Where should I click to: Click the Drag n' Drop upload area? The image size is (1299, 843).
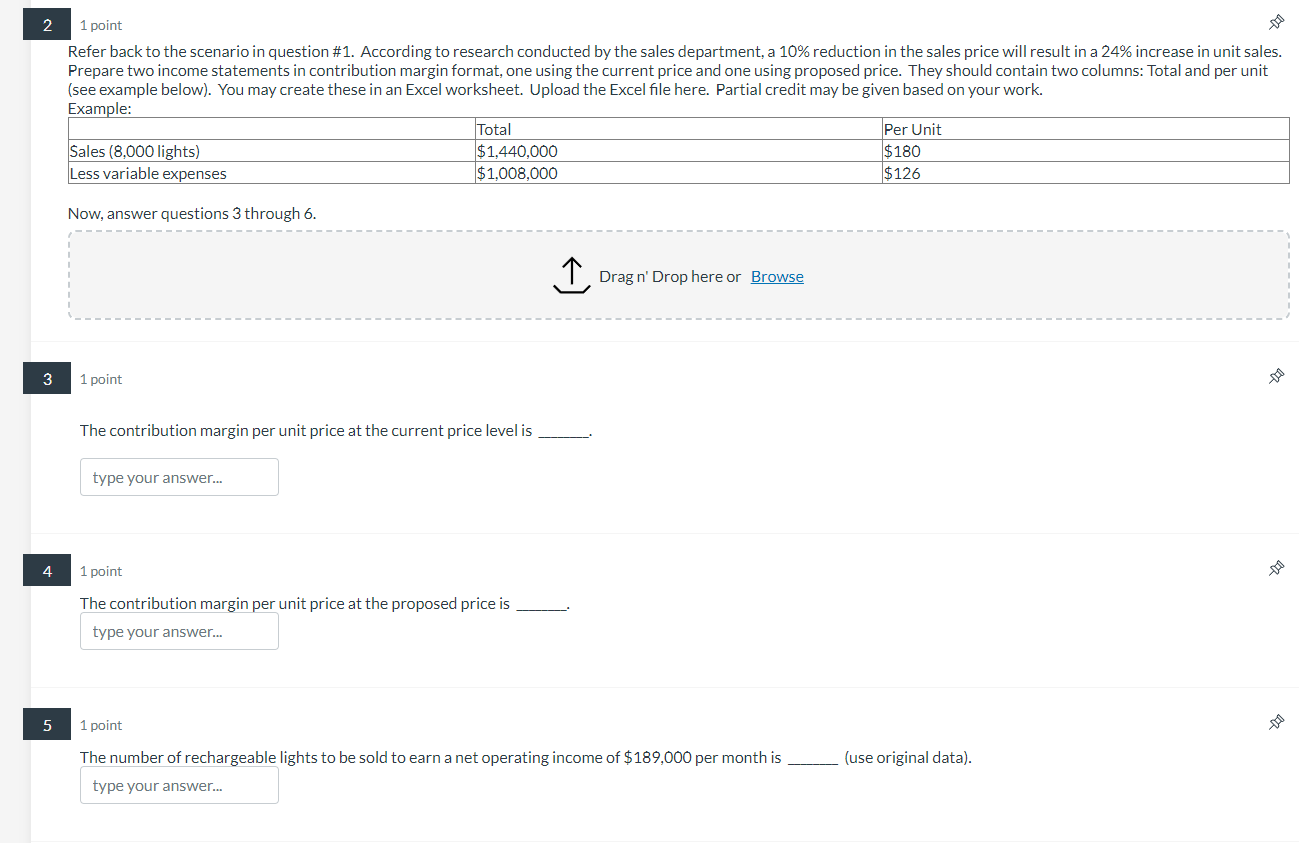[679, 275]
